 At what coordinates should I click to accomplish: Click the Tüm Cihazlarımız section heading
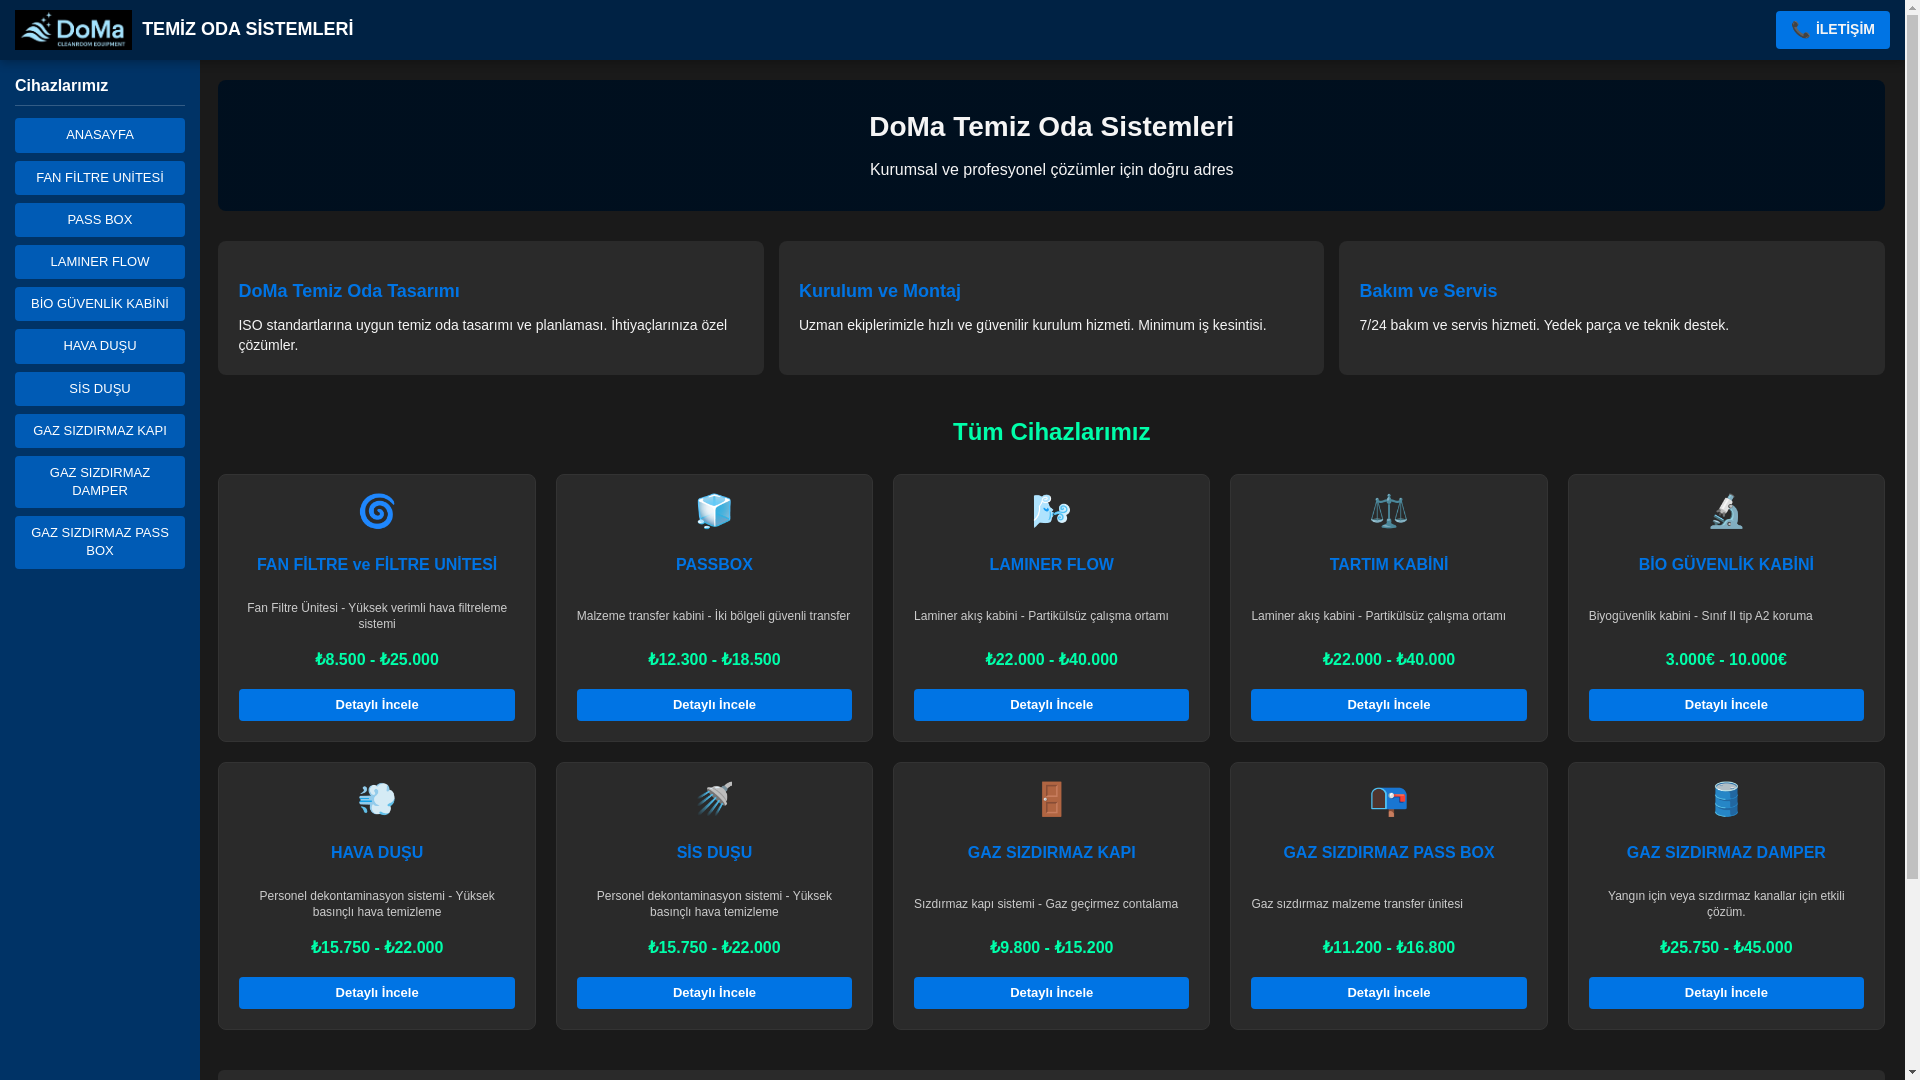click(x=1051, y=432)
